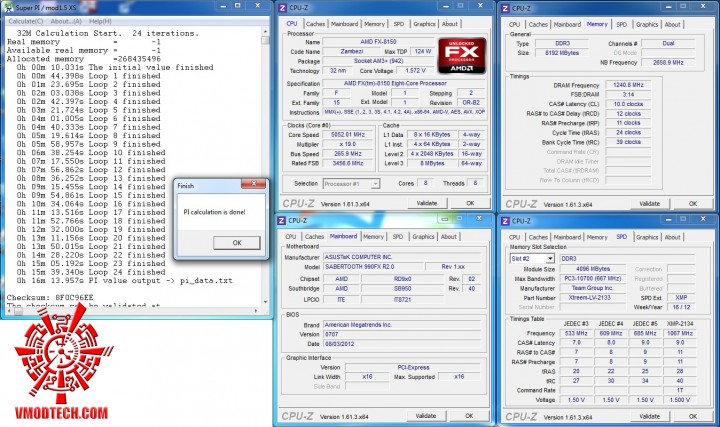Click the memory Size value '8192 MBytes'

(562, 53)
